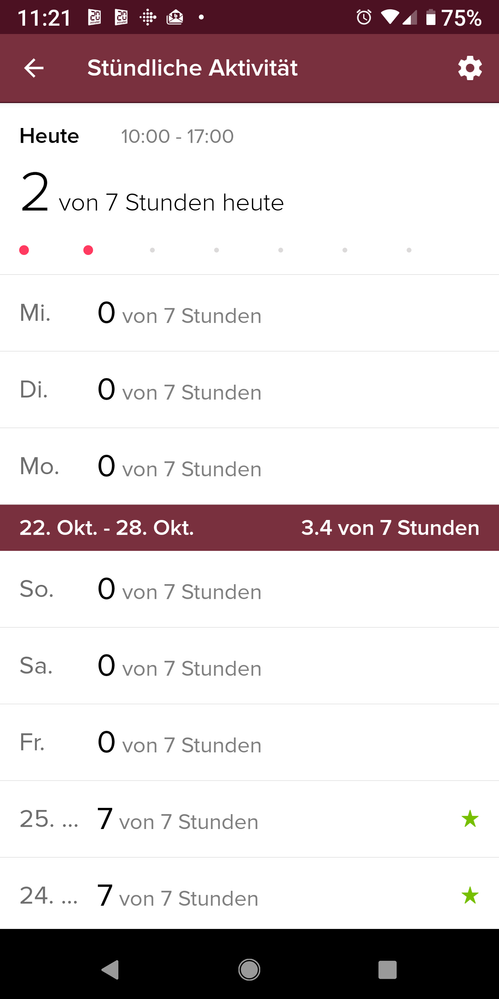Tap the back arrow icon
Image resolution: width=499 pixels, height=999 pixels.
click(x=34, y=68)
